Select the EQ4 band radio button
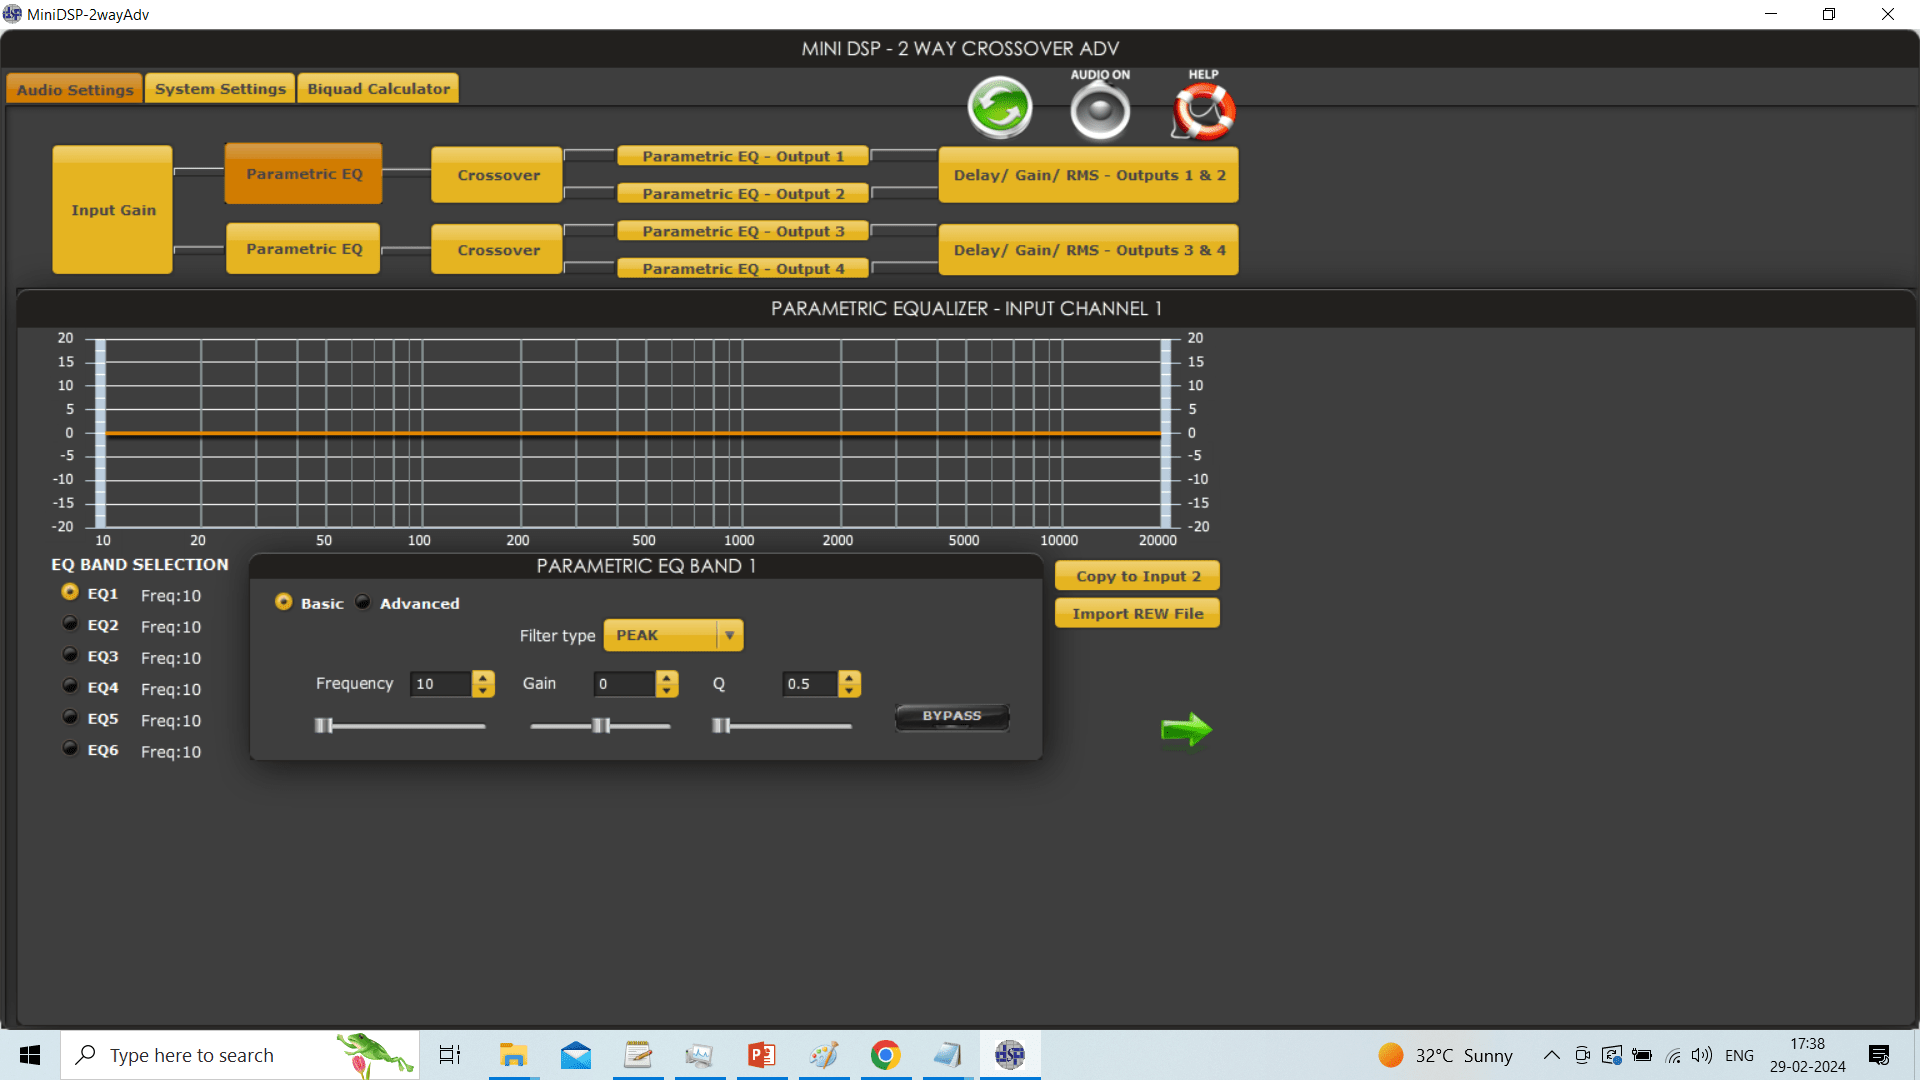1920x1080 pixels. click(x=70, y=685)
